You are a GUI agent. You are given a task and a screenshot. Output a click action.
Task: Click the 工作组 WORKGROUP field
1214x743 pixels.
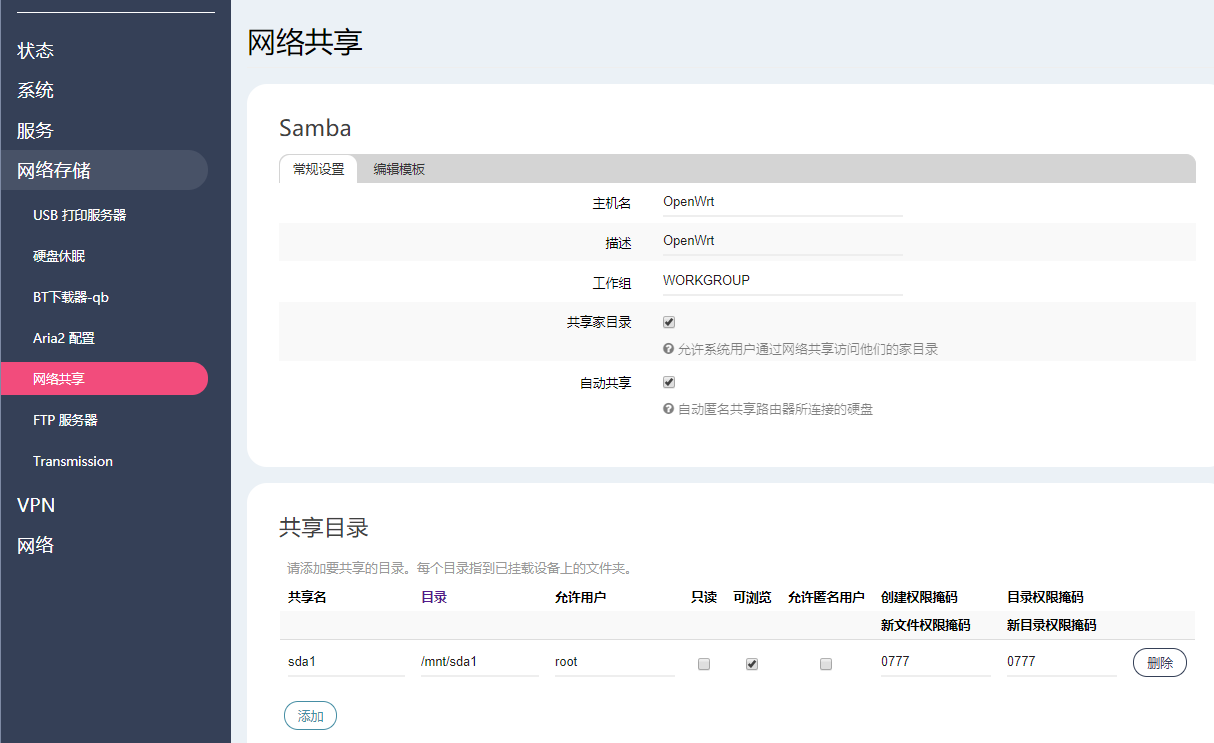pyautogui.click(x=782, y=281)
